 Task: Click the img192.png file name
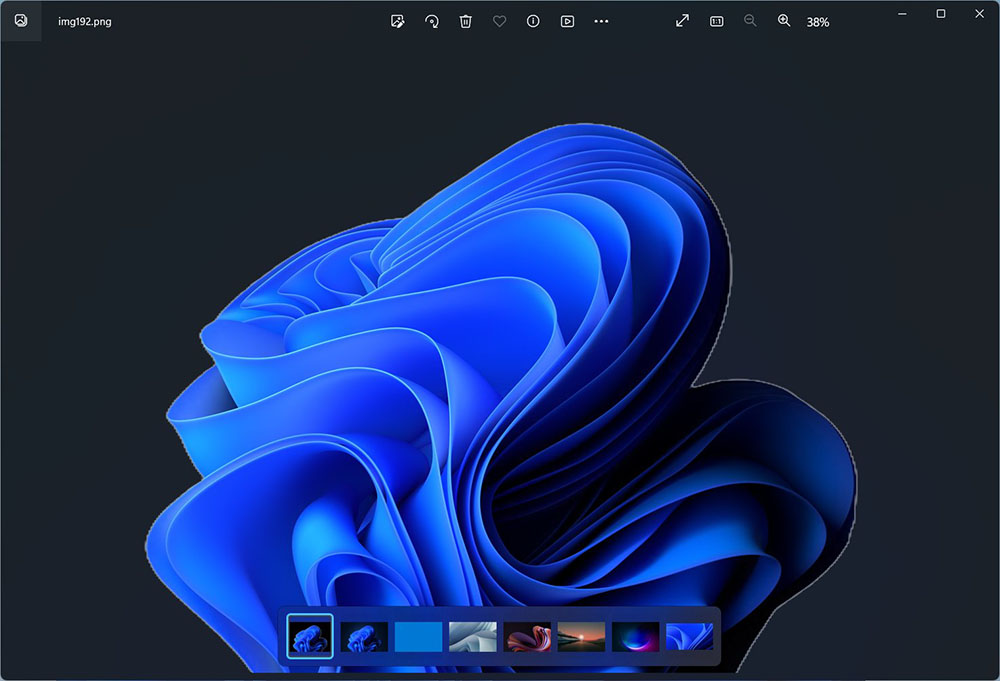[85, 22]
